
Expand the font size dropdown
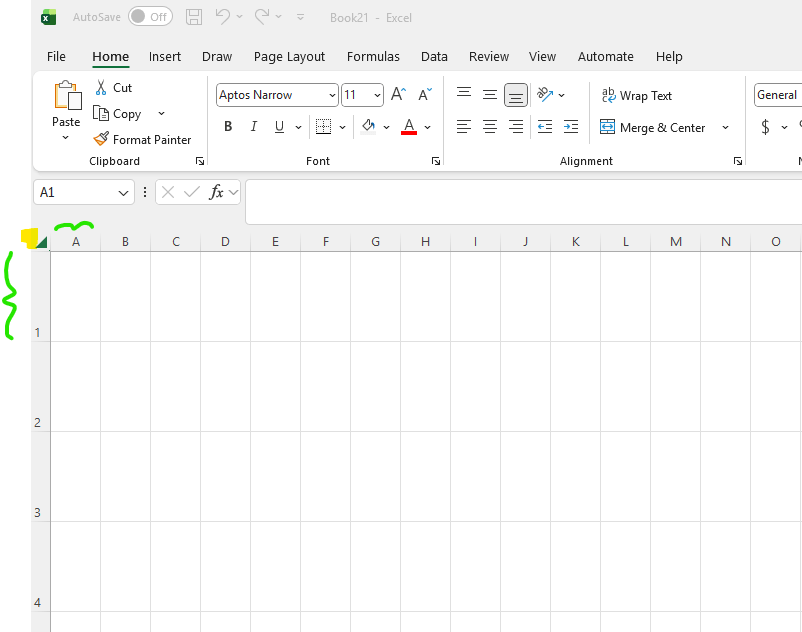(x=377, y=95)
